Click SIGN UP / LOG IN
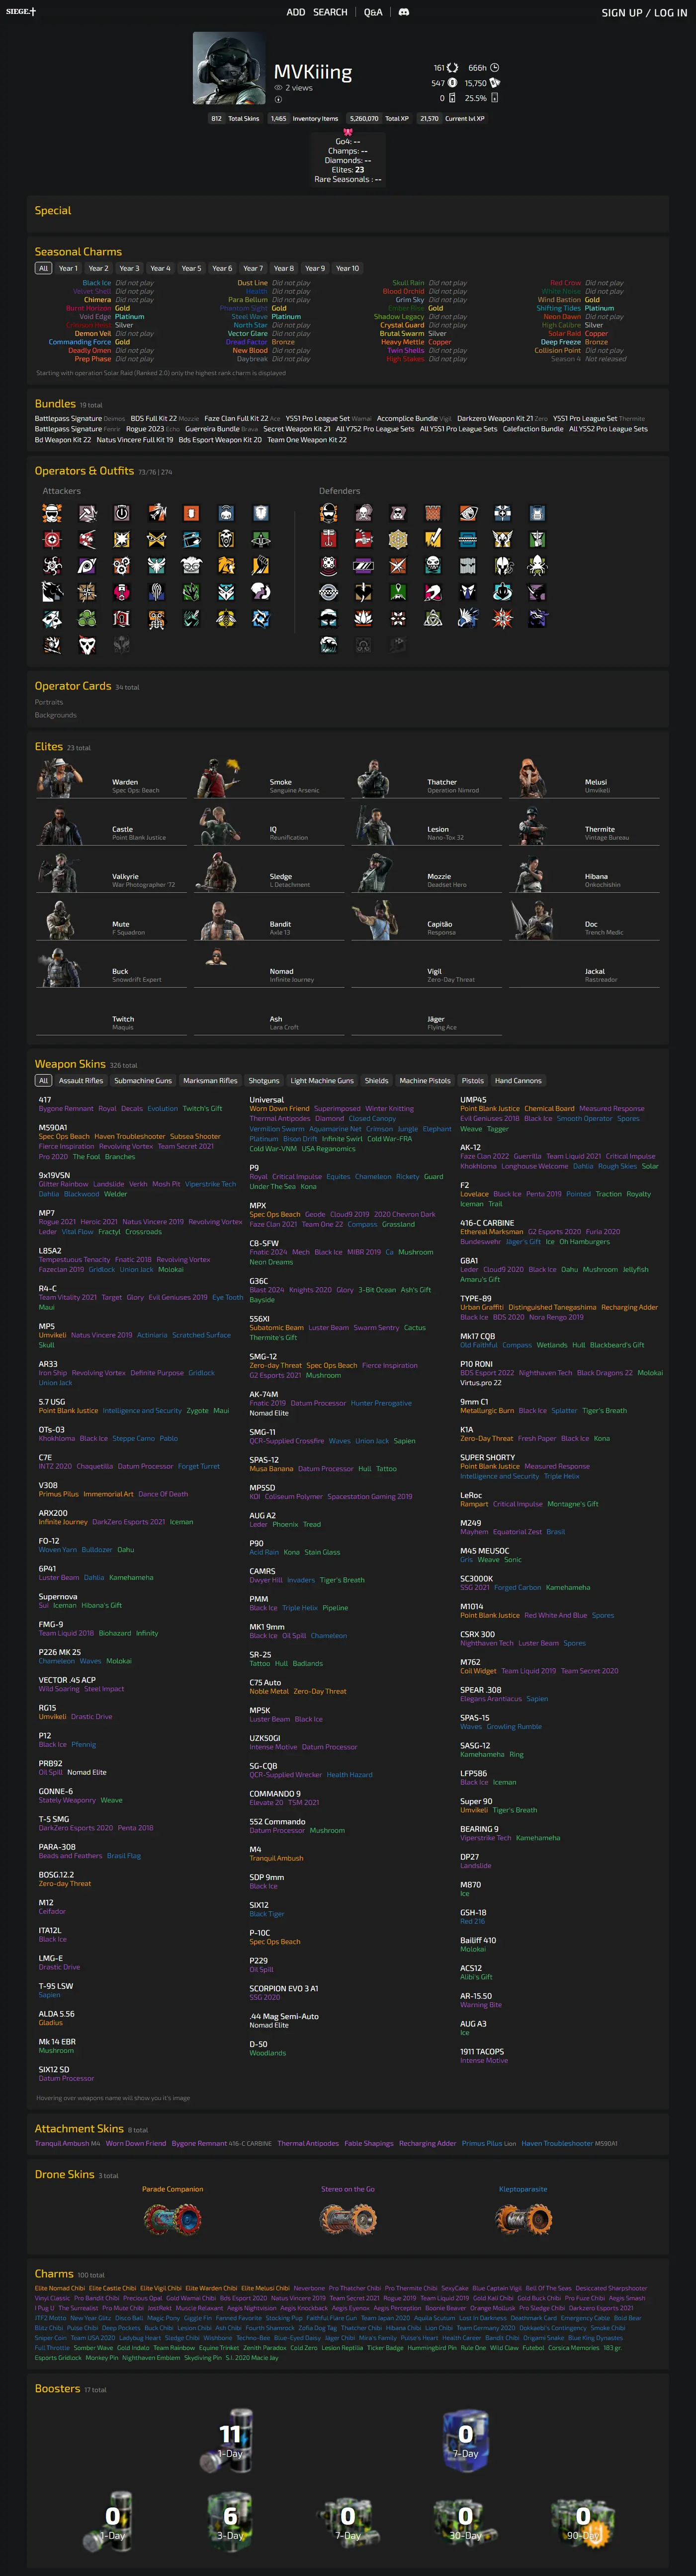Image resolution: width=696 pixels, height=2576 pixels. (x=644, y=13)
